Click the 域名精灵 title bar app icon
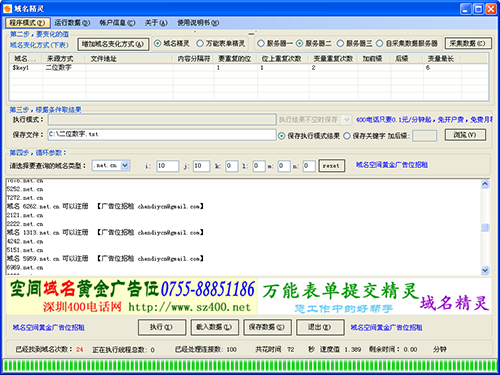The image size is (500, 375). tap(7, 8)
